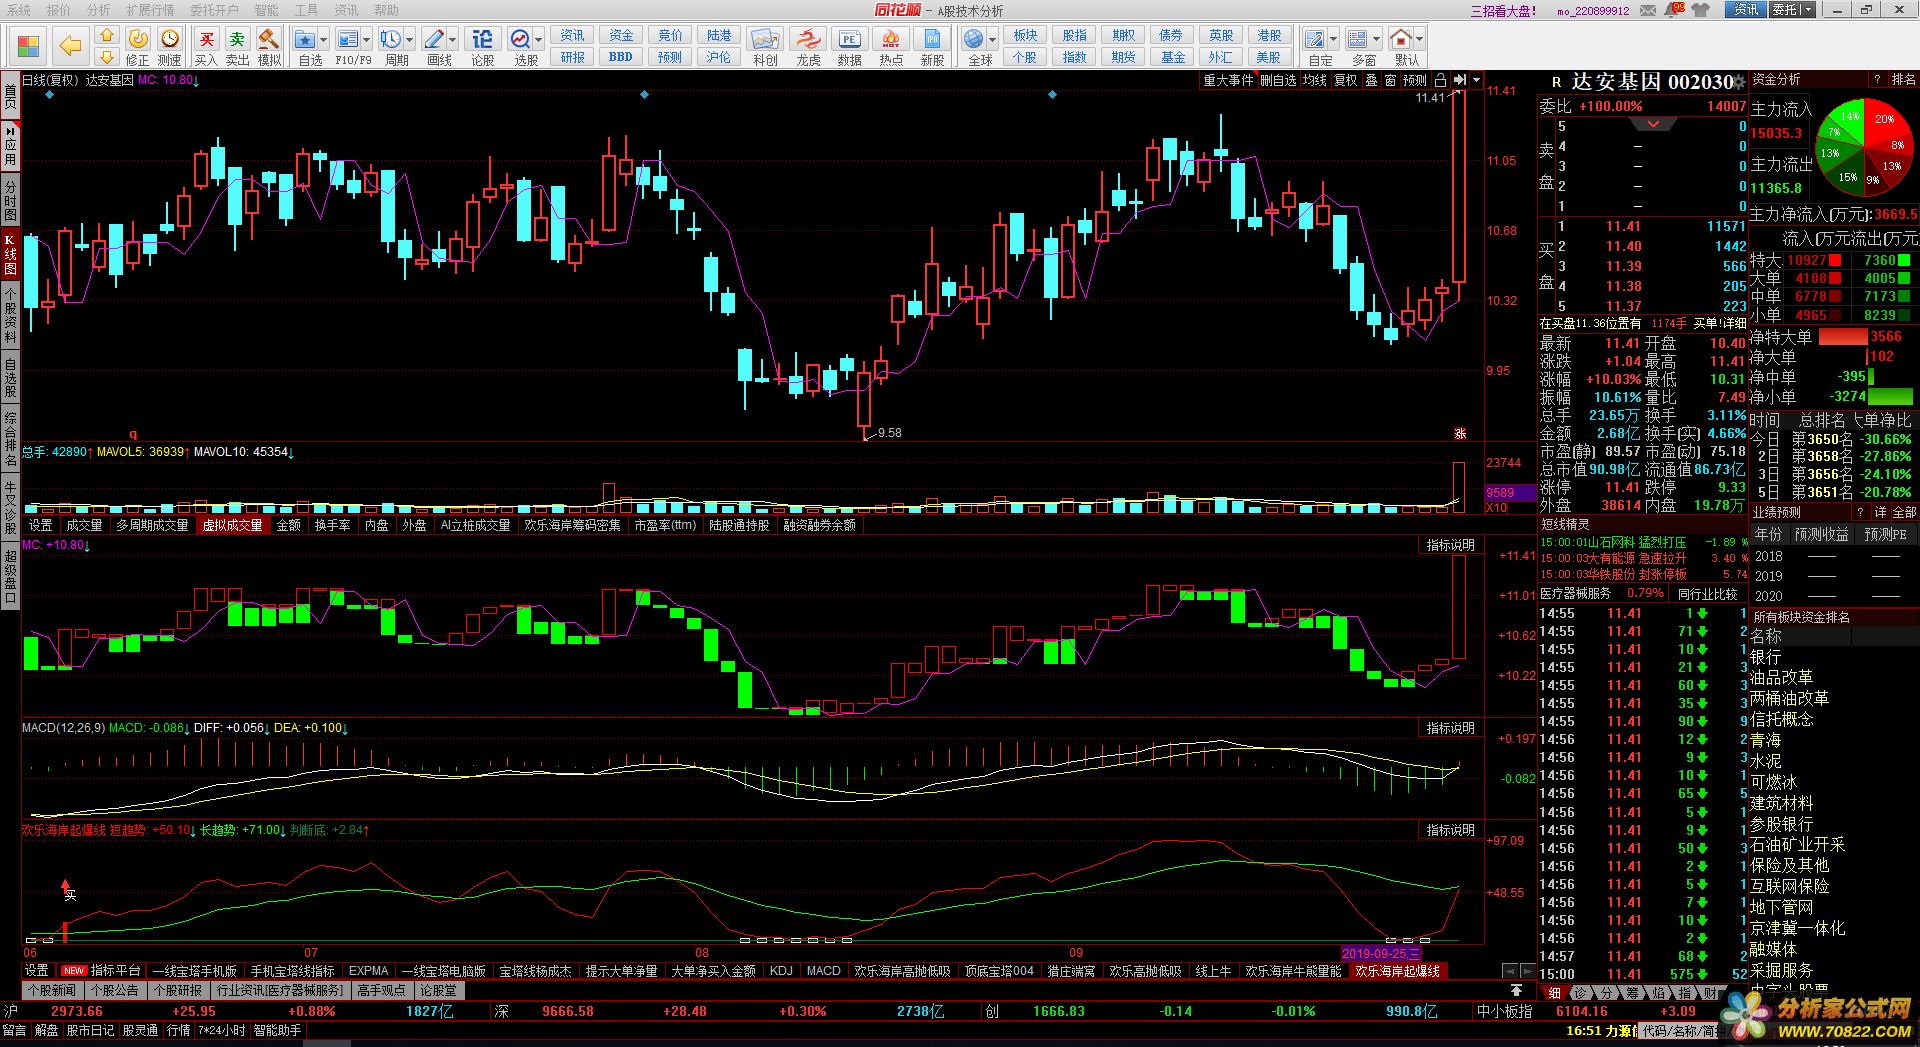The width and height of the screenshot is (1920, 1047).
Task: Select the 画线 drawing pencil tool
Action: coord(433,39)
